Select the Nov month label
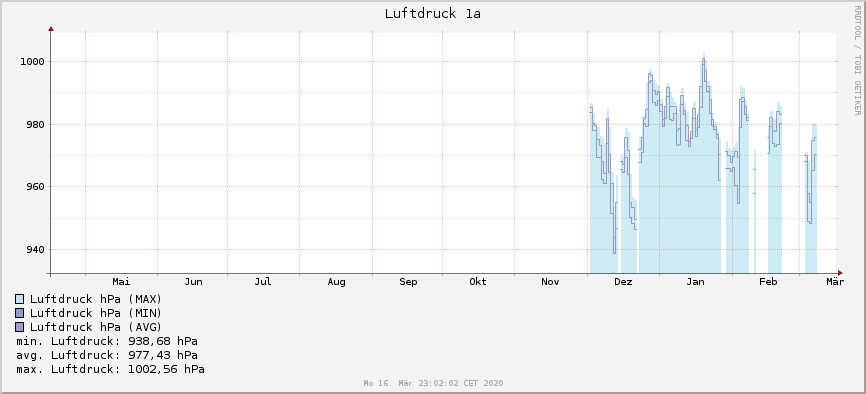Image resolution: width=866 pixels, height=394 pixels. click(x=550, y=282)
